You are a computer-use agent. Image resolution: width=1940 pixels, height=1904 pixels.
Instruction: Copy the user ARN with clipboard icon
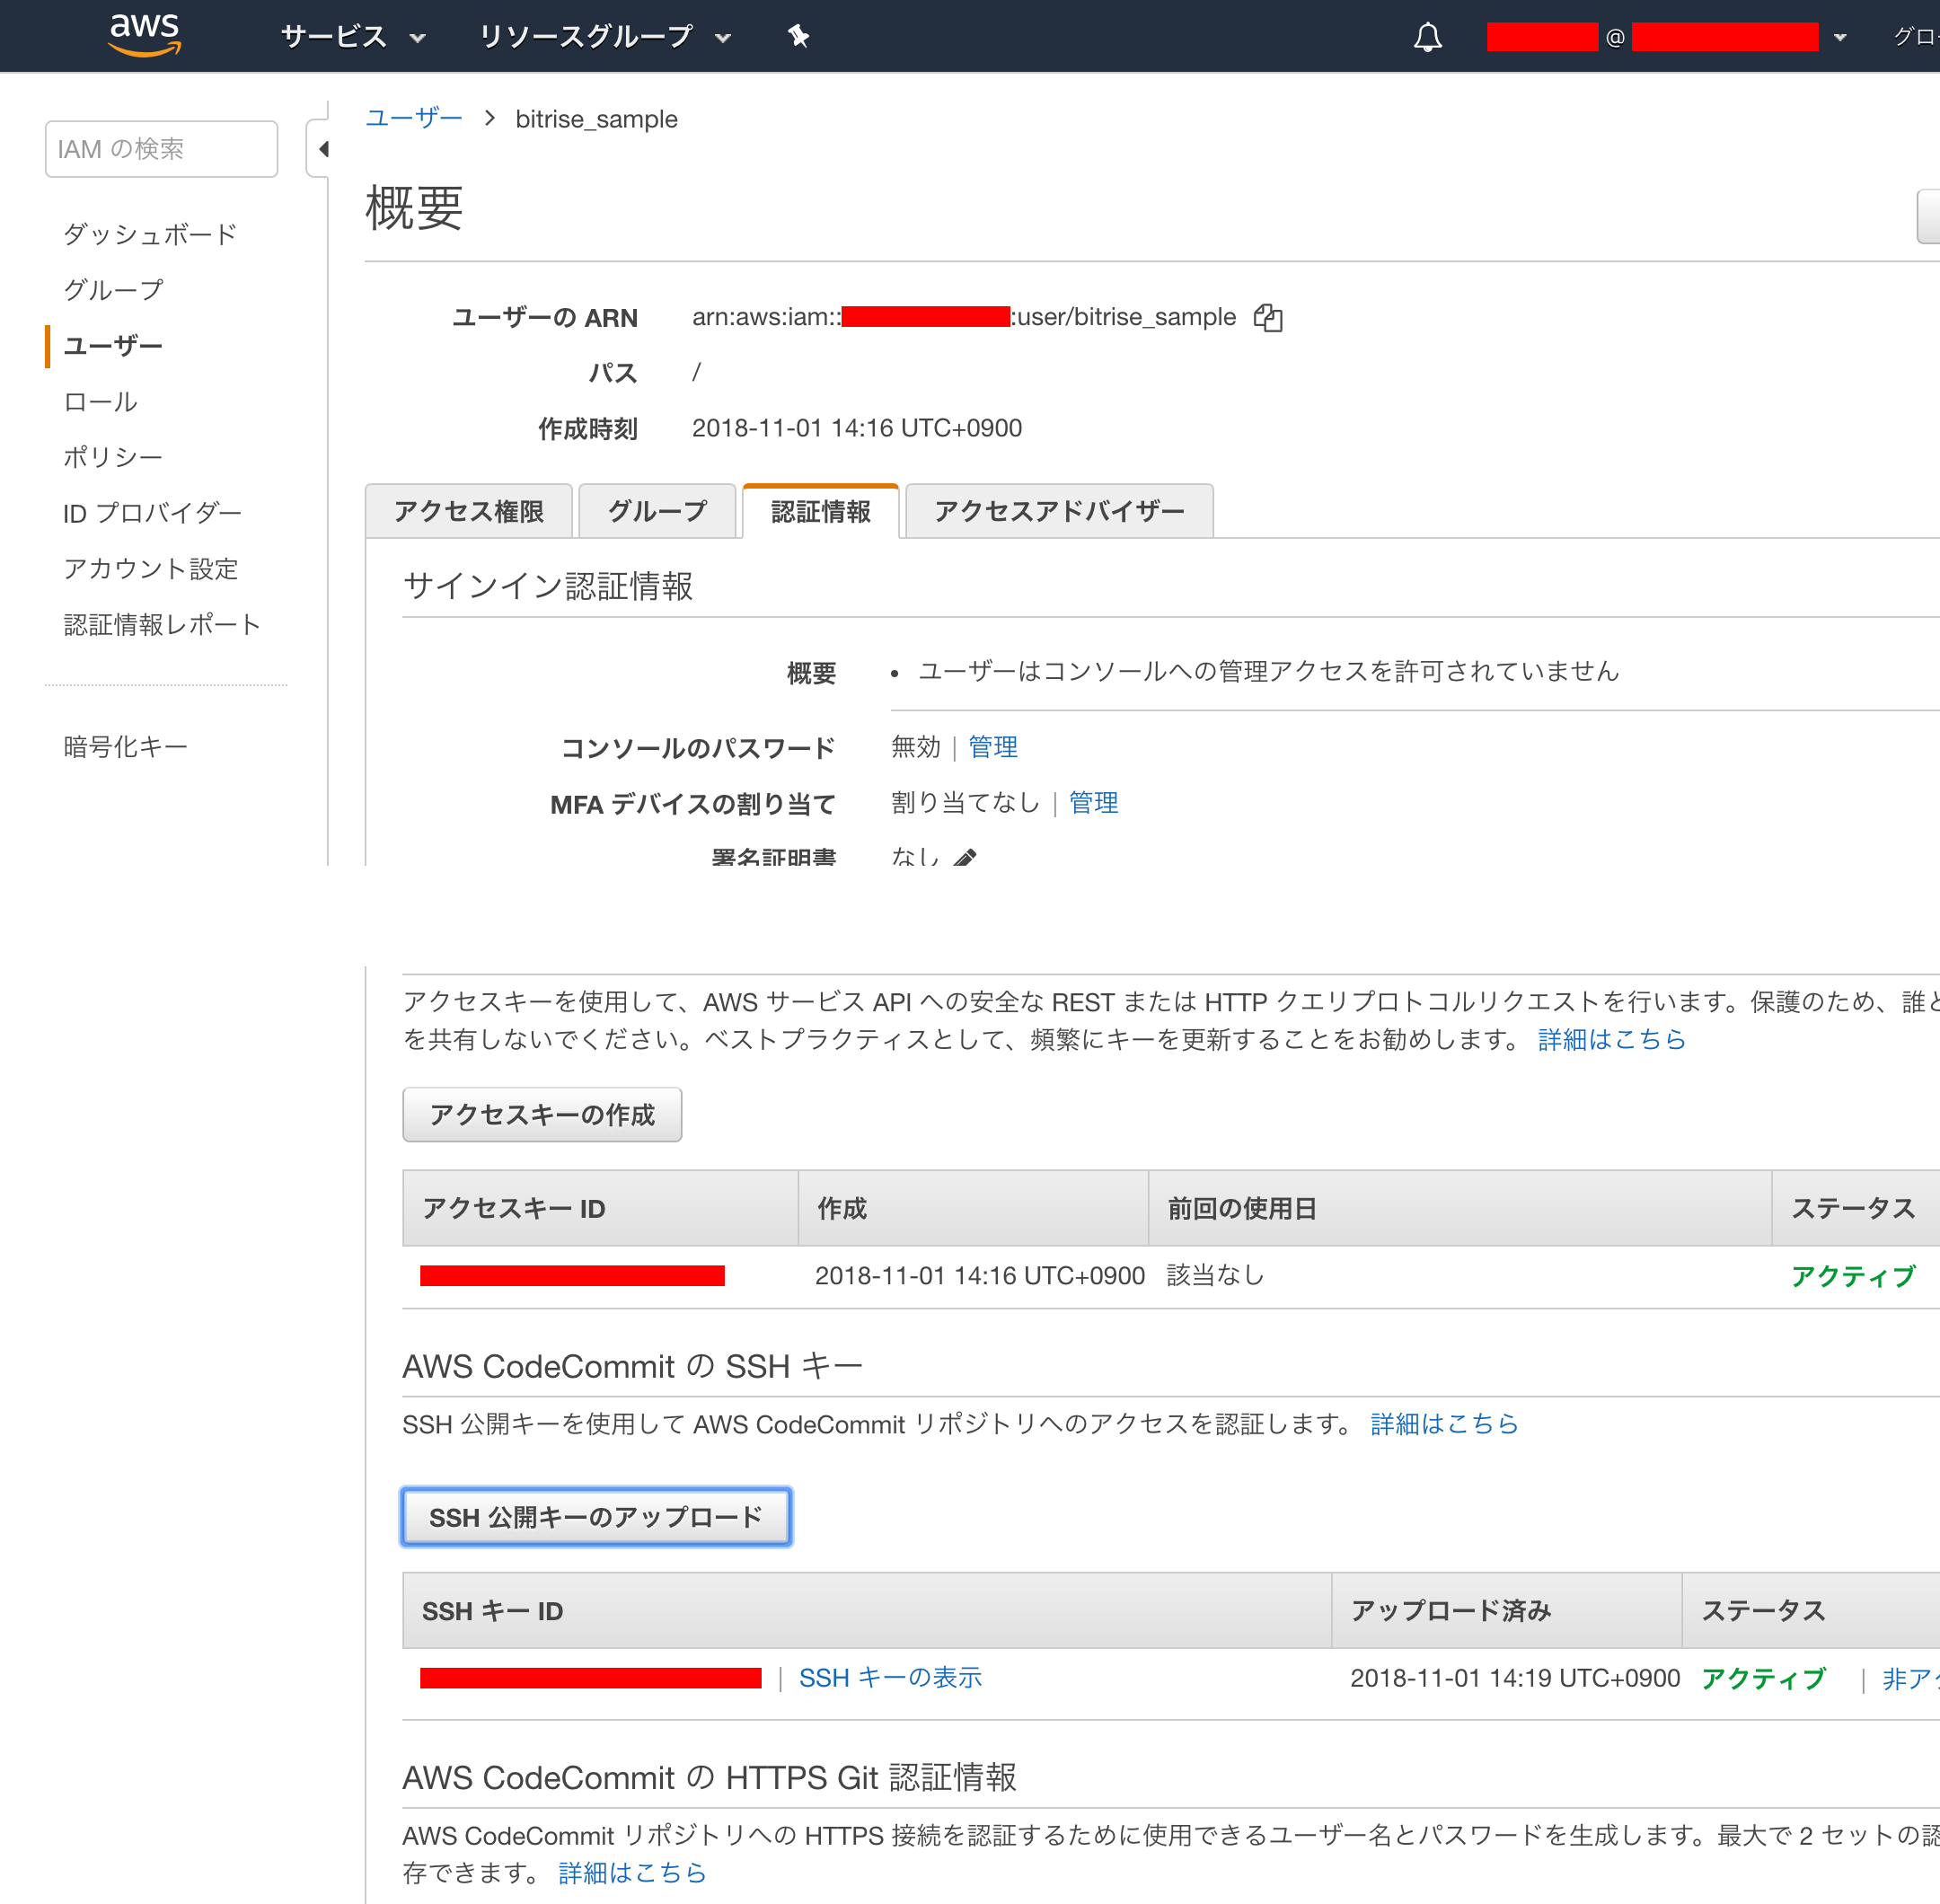click(x=1268, y=317)
